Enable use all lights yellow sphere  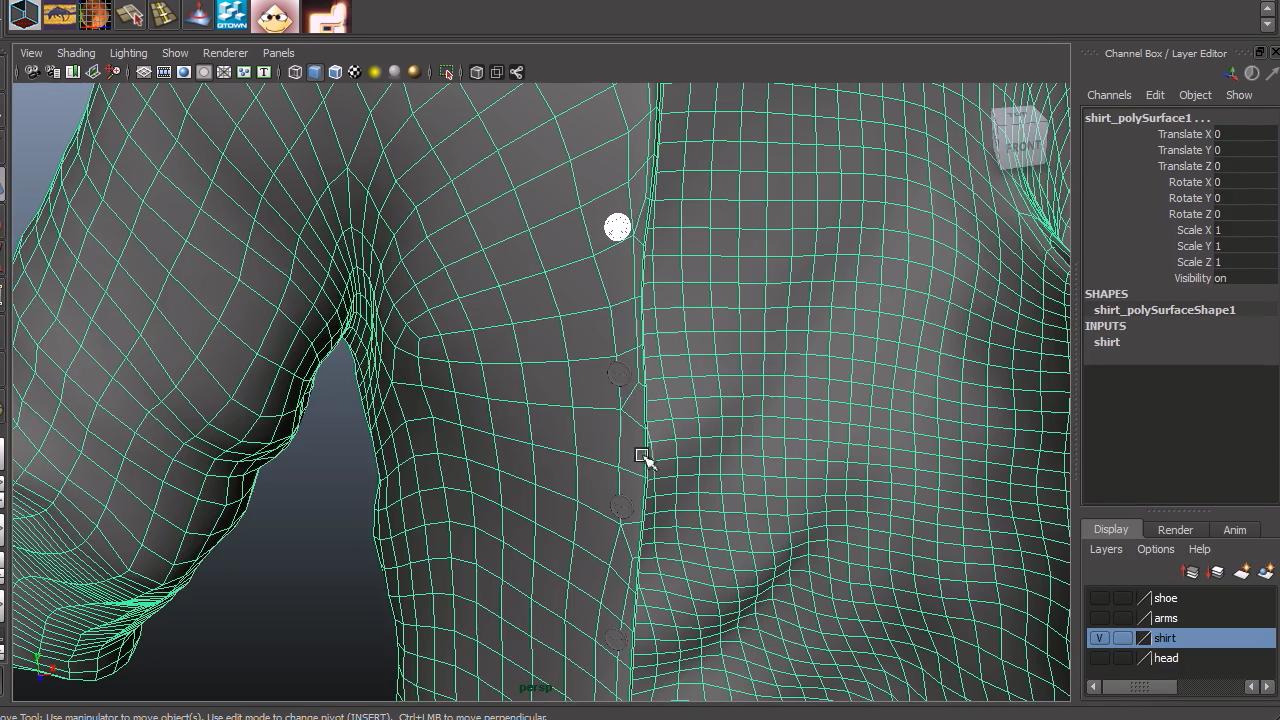coord(375,72)
